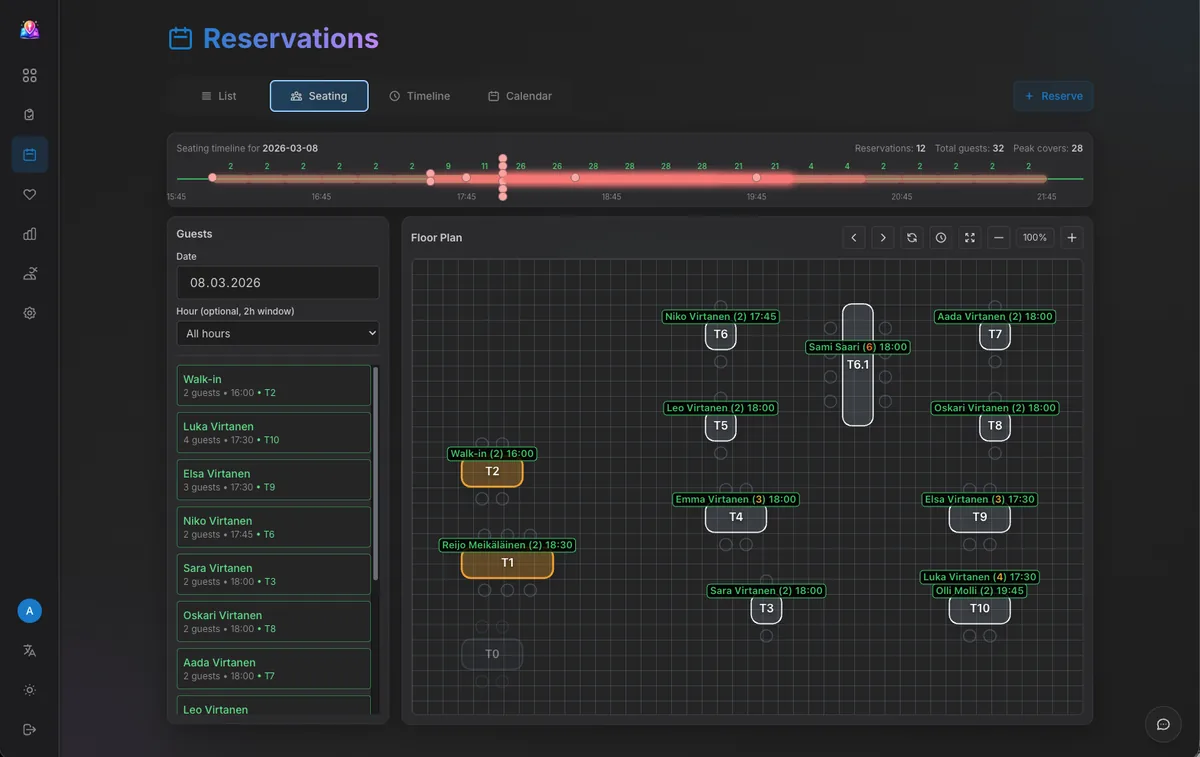Viewport: 1200px width, 757px height.
Task: Click the logout icon at sidebar bottom
Action: (x=30, y=729)
